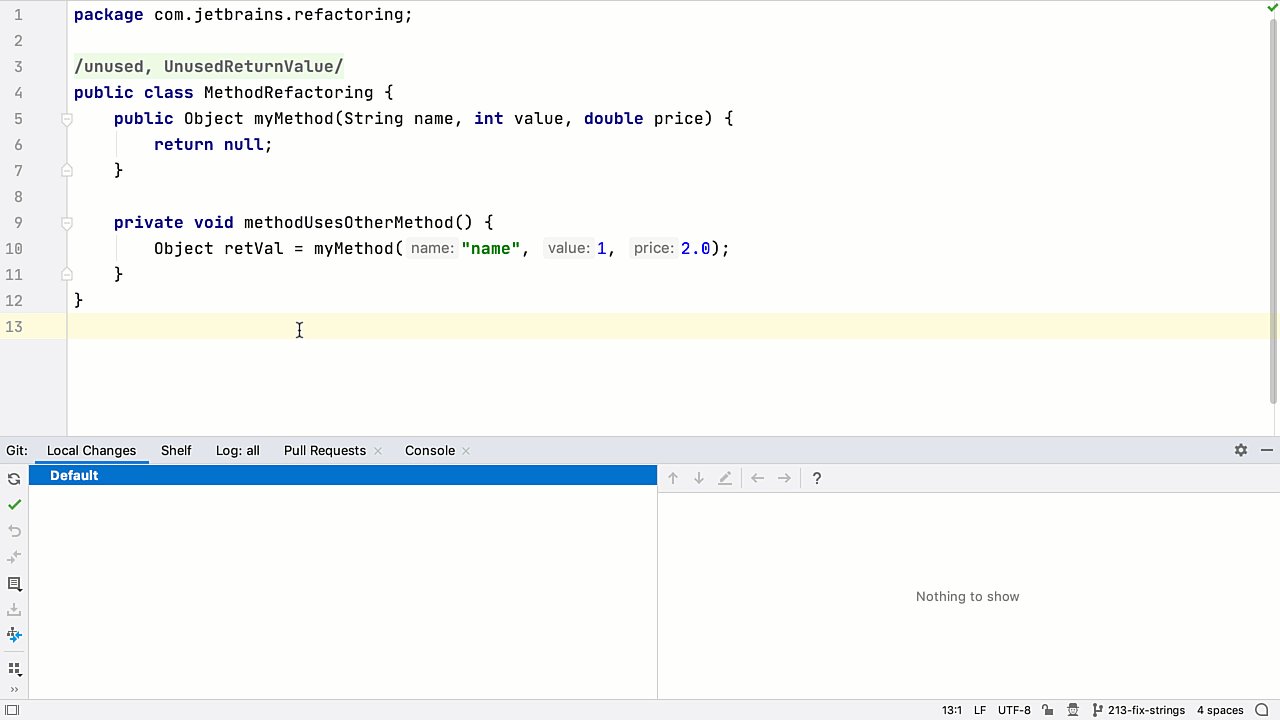Rollback changes with the undo icon
This screenshot has width=1280, height=720.
[x=14, y=531]
